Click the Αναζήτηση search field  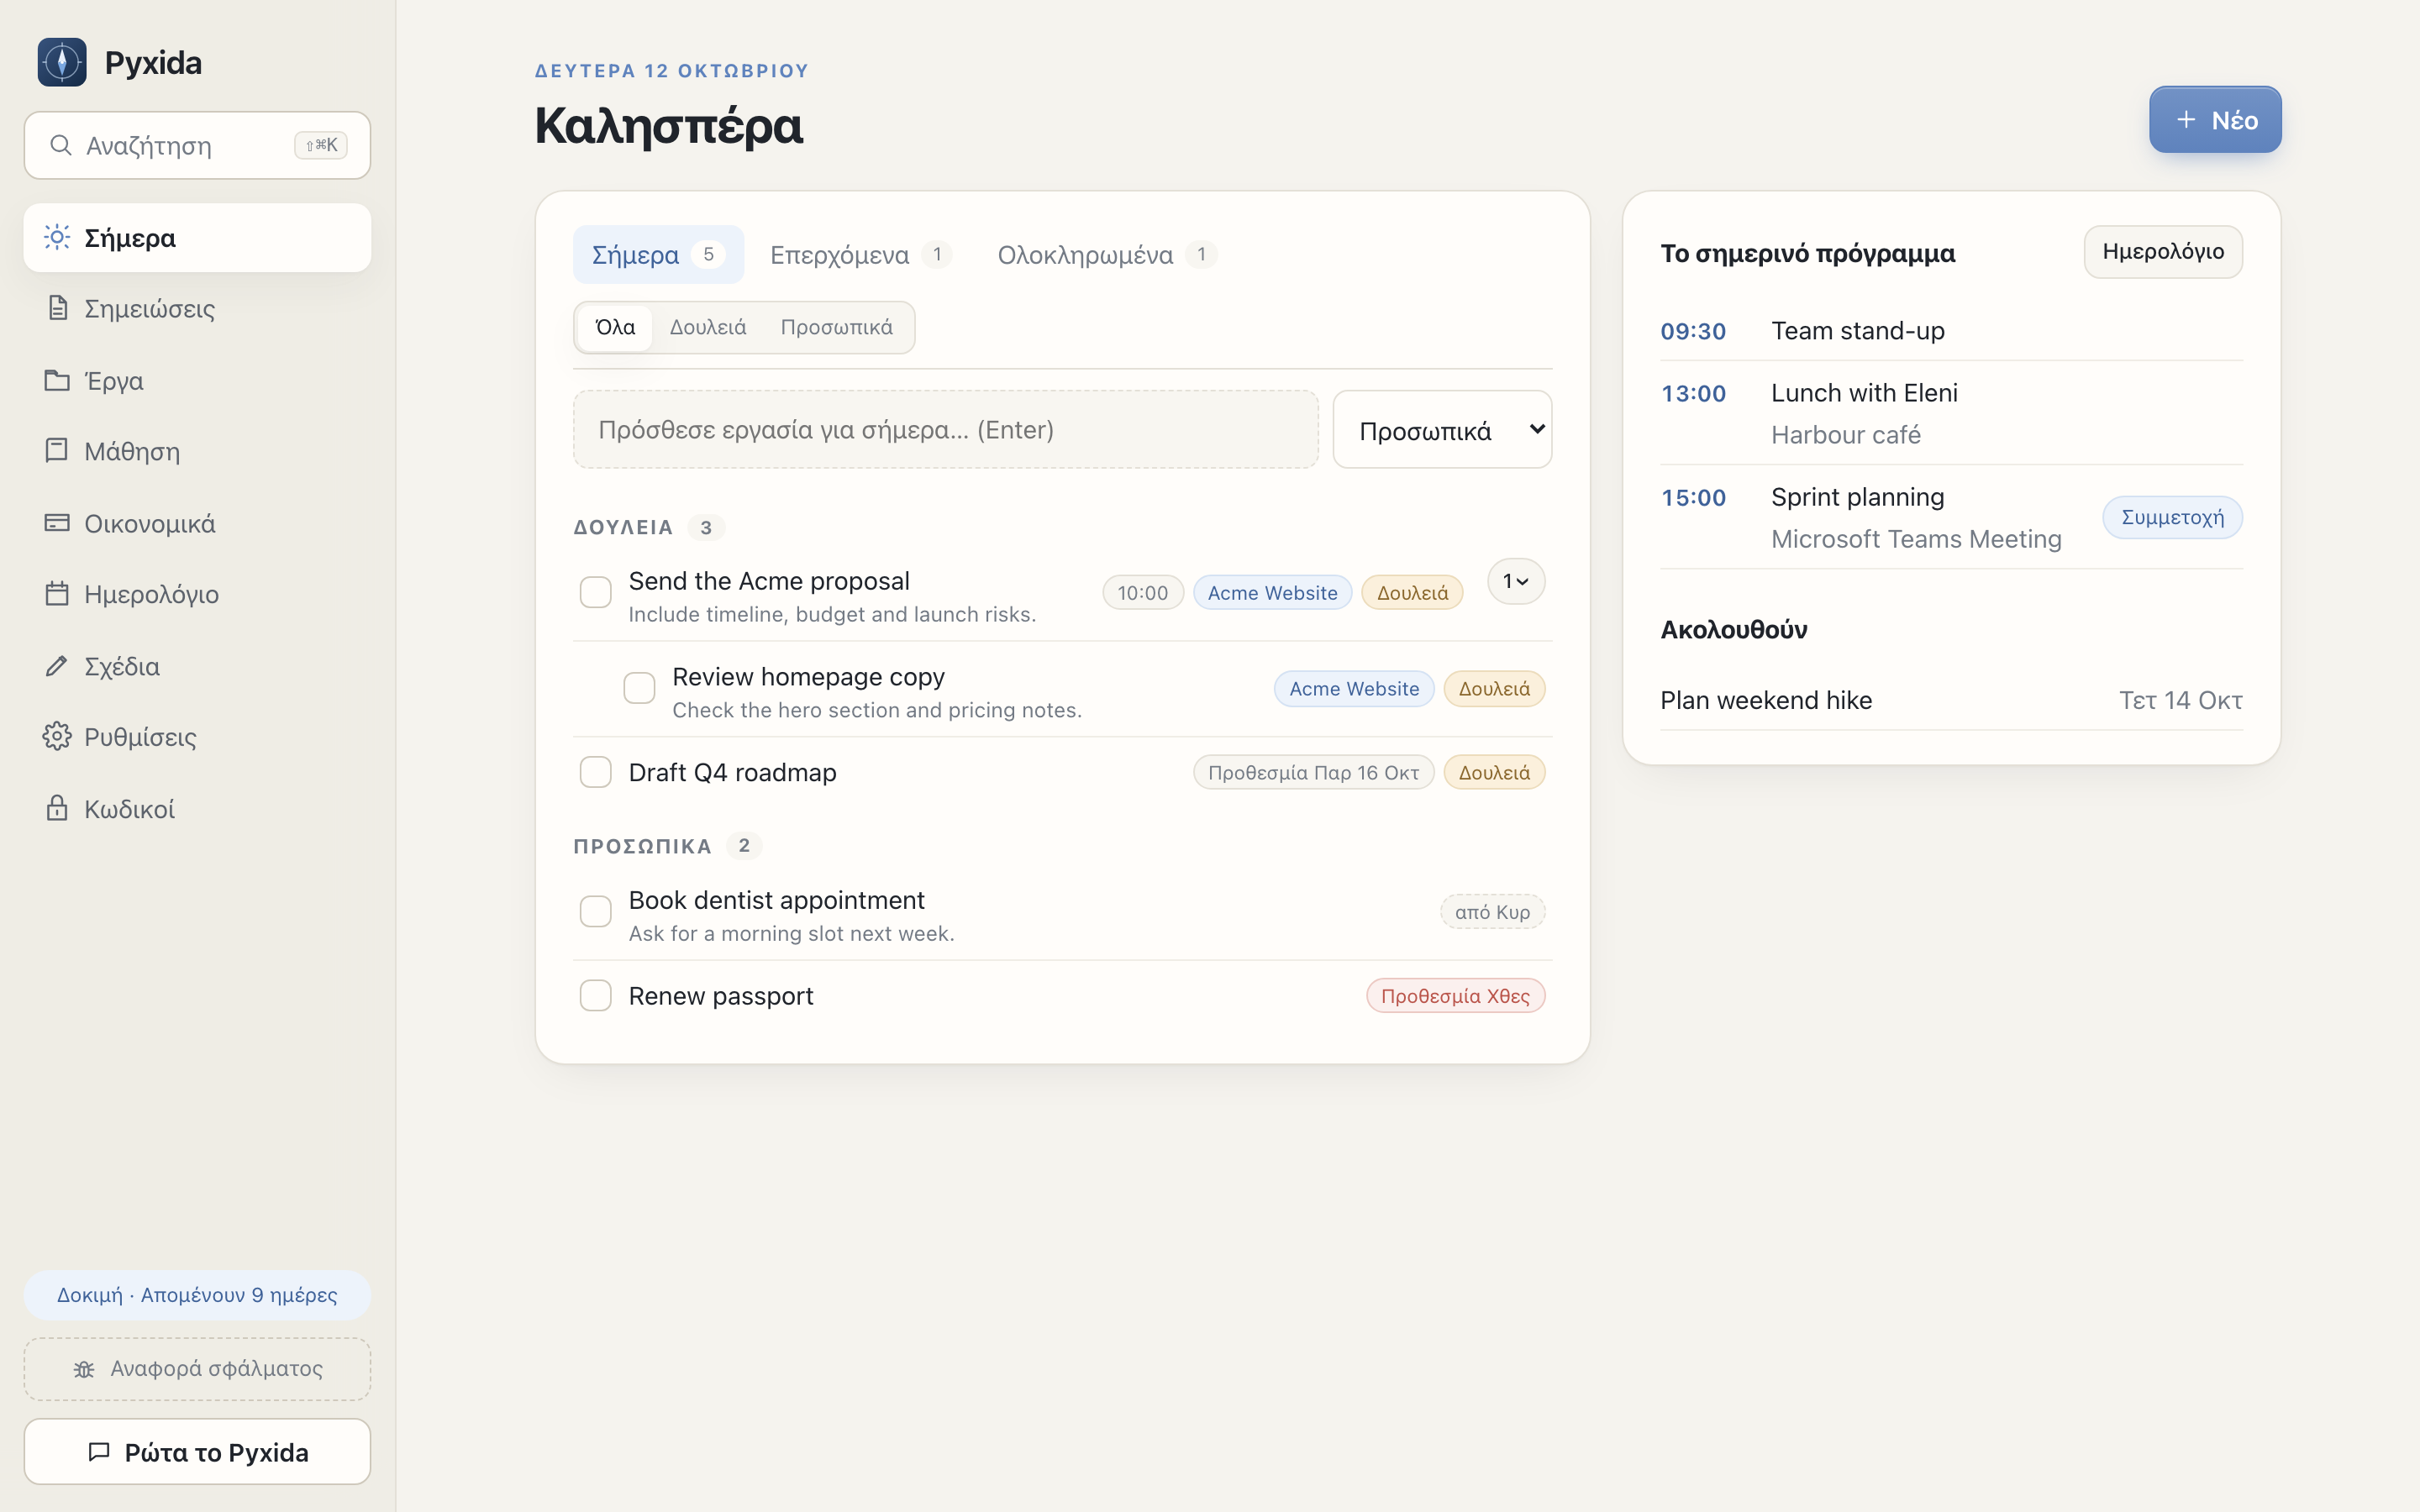[197, 146]
